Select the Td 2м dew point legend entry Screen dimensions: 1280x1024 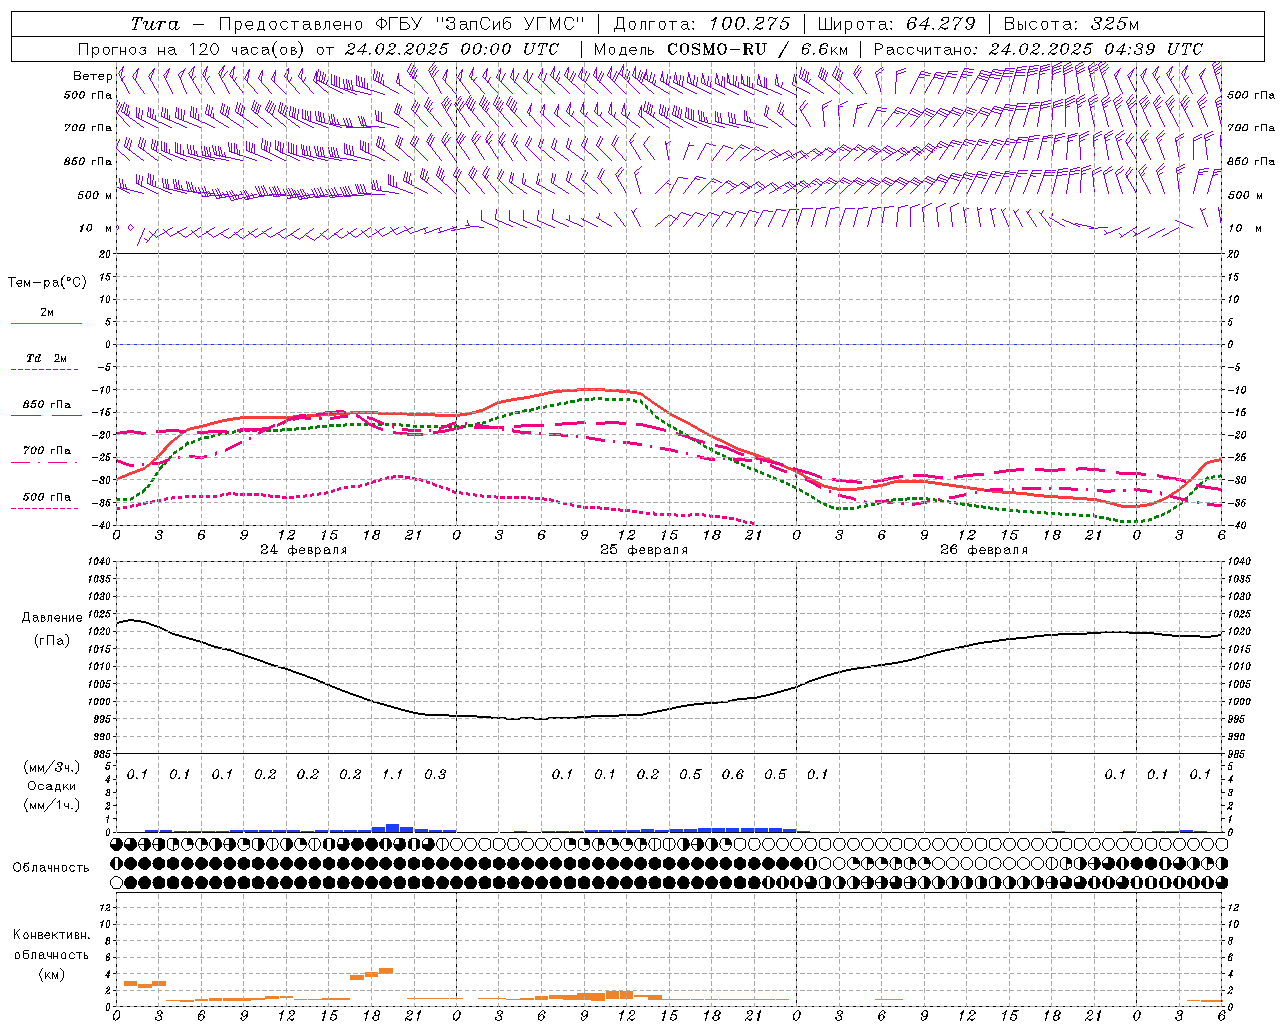(46, 358)
